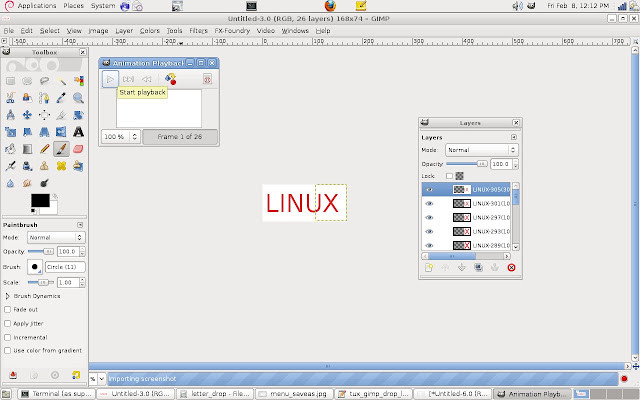Viewport: 640px width, 400px height.
Task: Enable the Apply Jitter checkbox
Action: tap(7, 323)
